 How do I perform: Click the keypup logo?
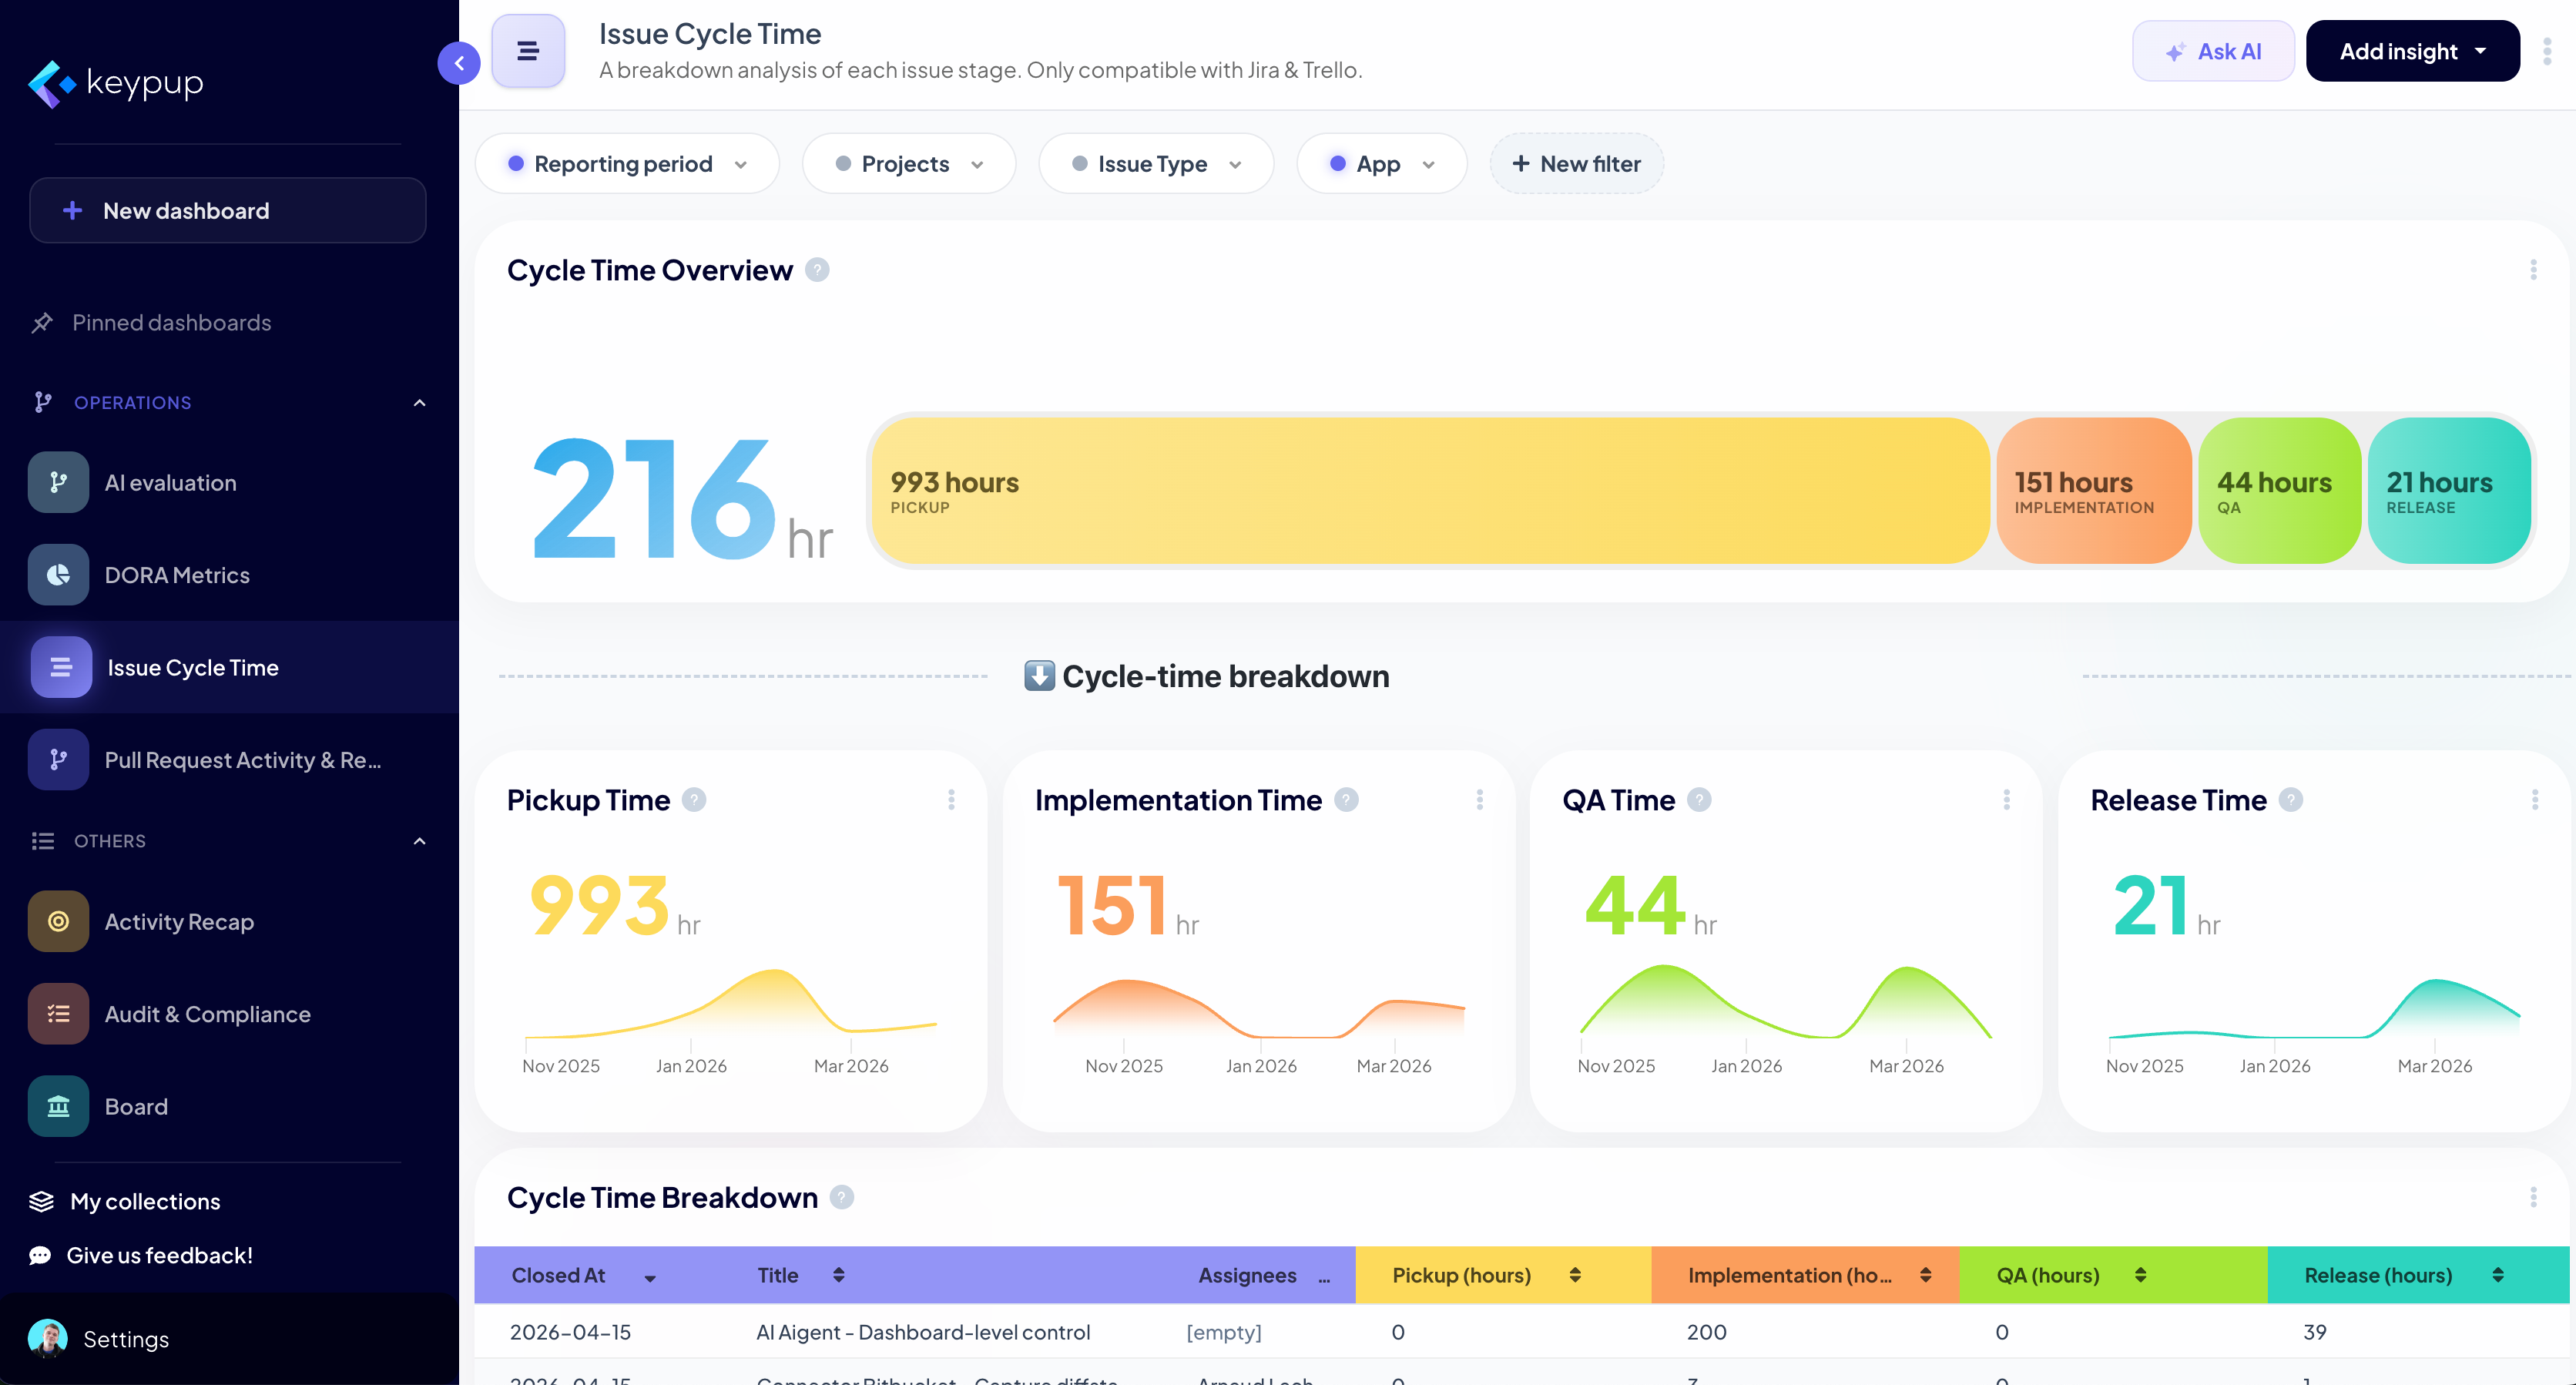(116, 83)
